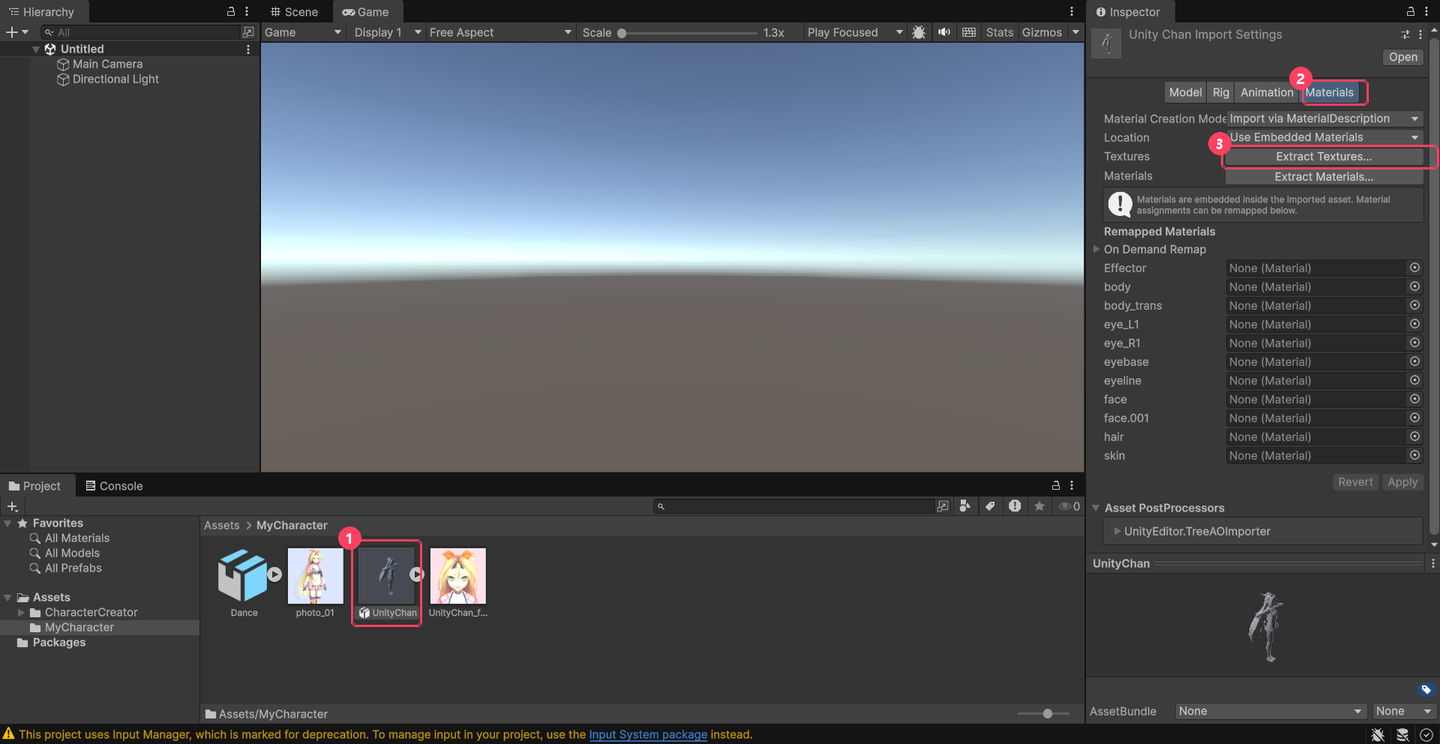
Task: Switch to the Rig import tab
Action: click(1221, 92)
